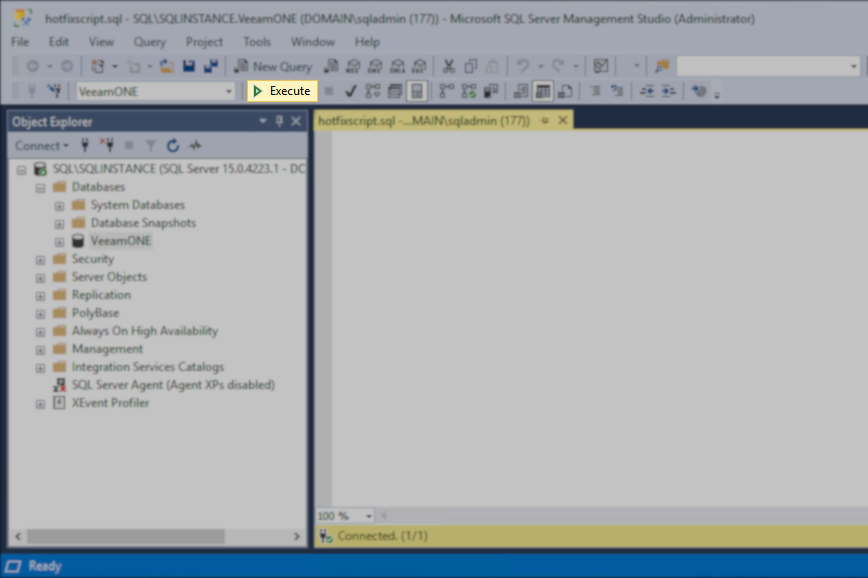Click the Database Engine Query icon
Image resolution: width=868 pixels, height=578 pixels.
click(331, 66)
